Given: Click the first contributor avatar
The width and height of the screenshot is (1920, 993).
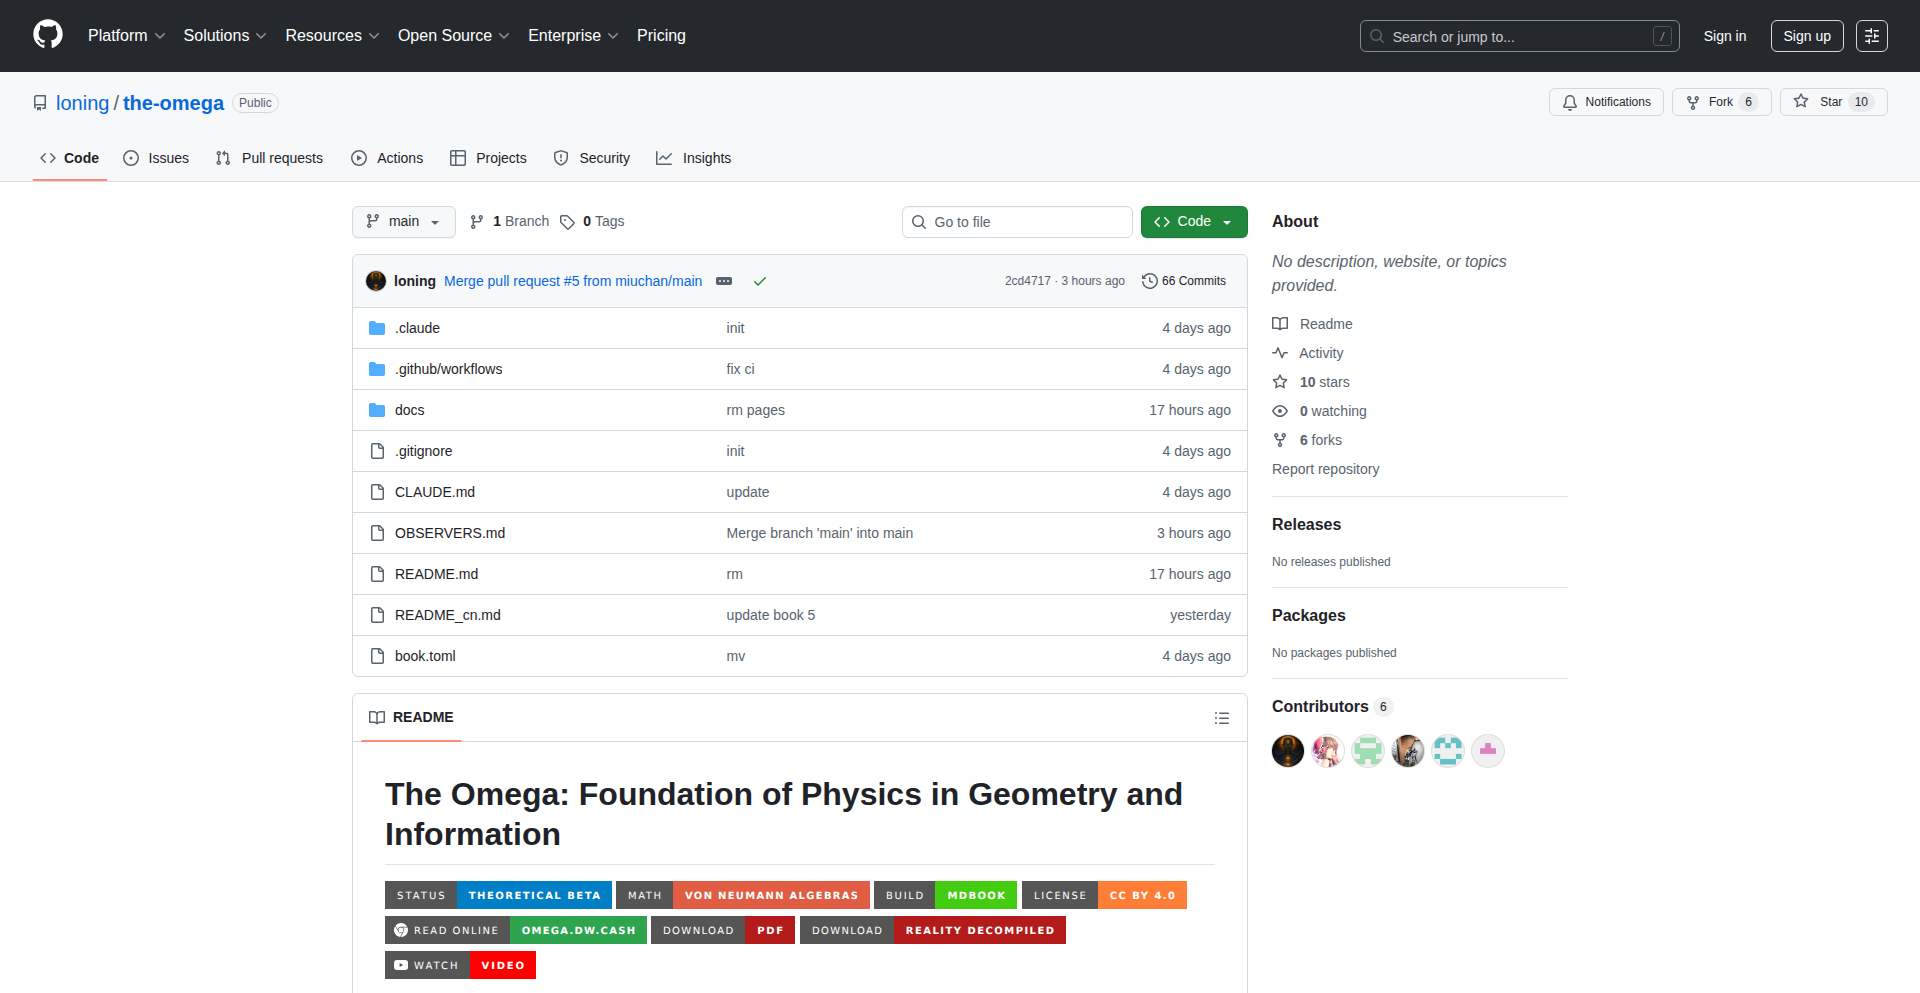Looking at the screenshot, I should [1288, 751].
